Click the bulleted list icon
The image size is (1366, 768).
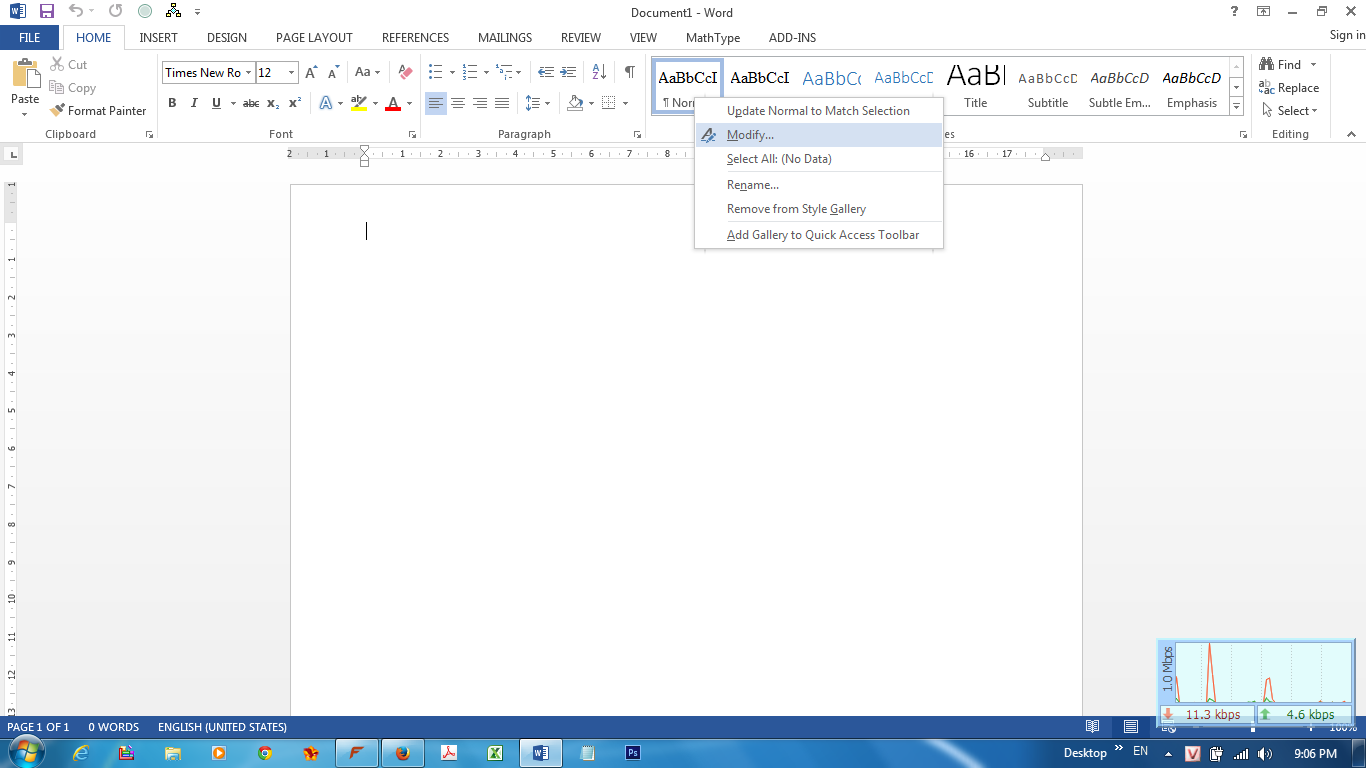[436, 72]
